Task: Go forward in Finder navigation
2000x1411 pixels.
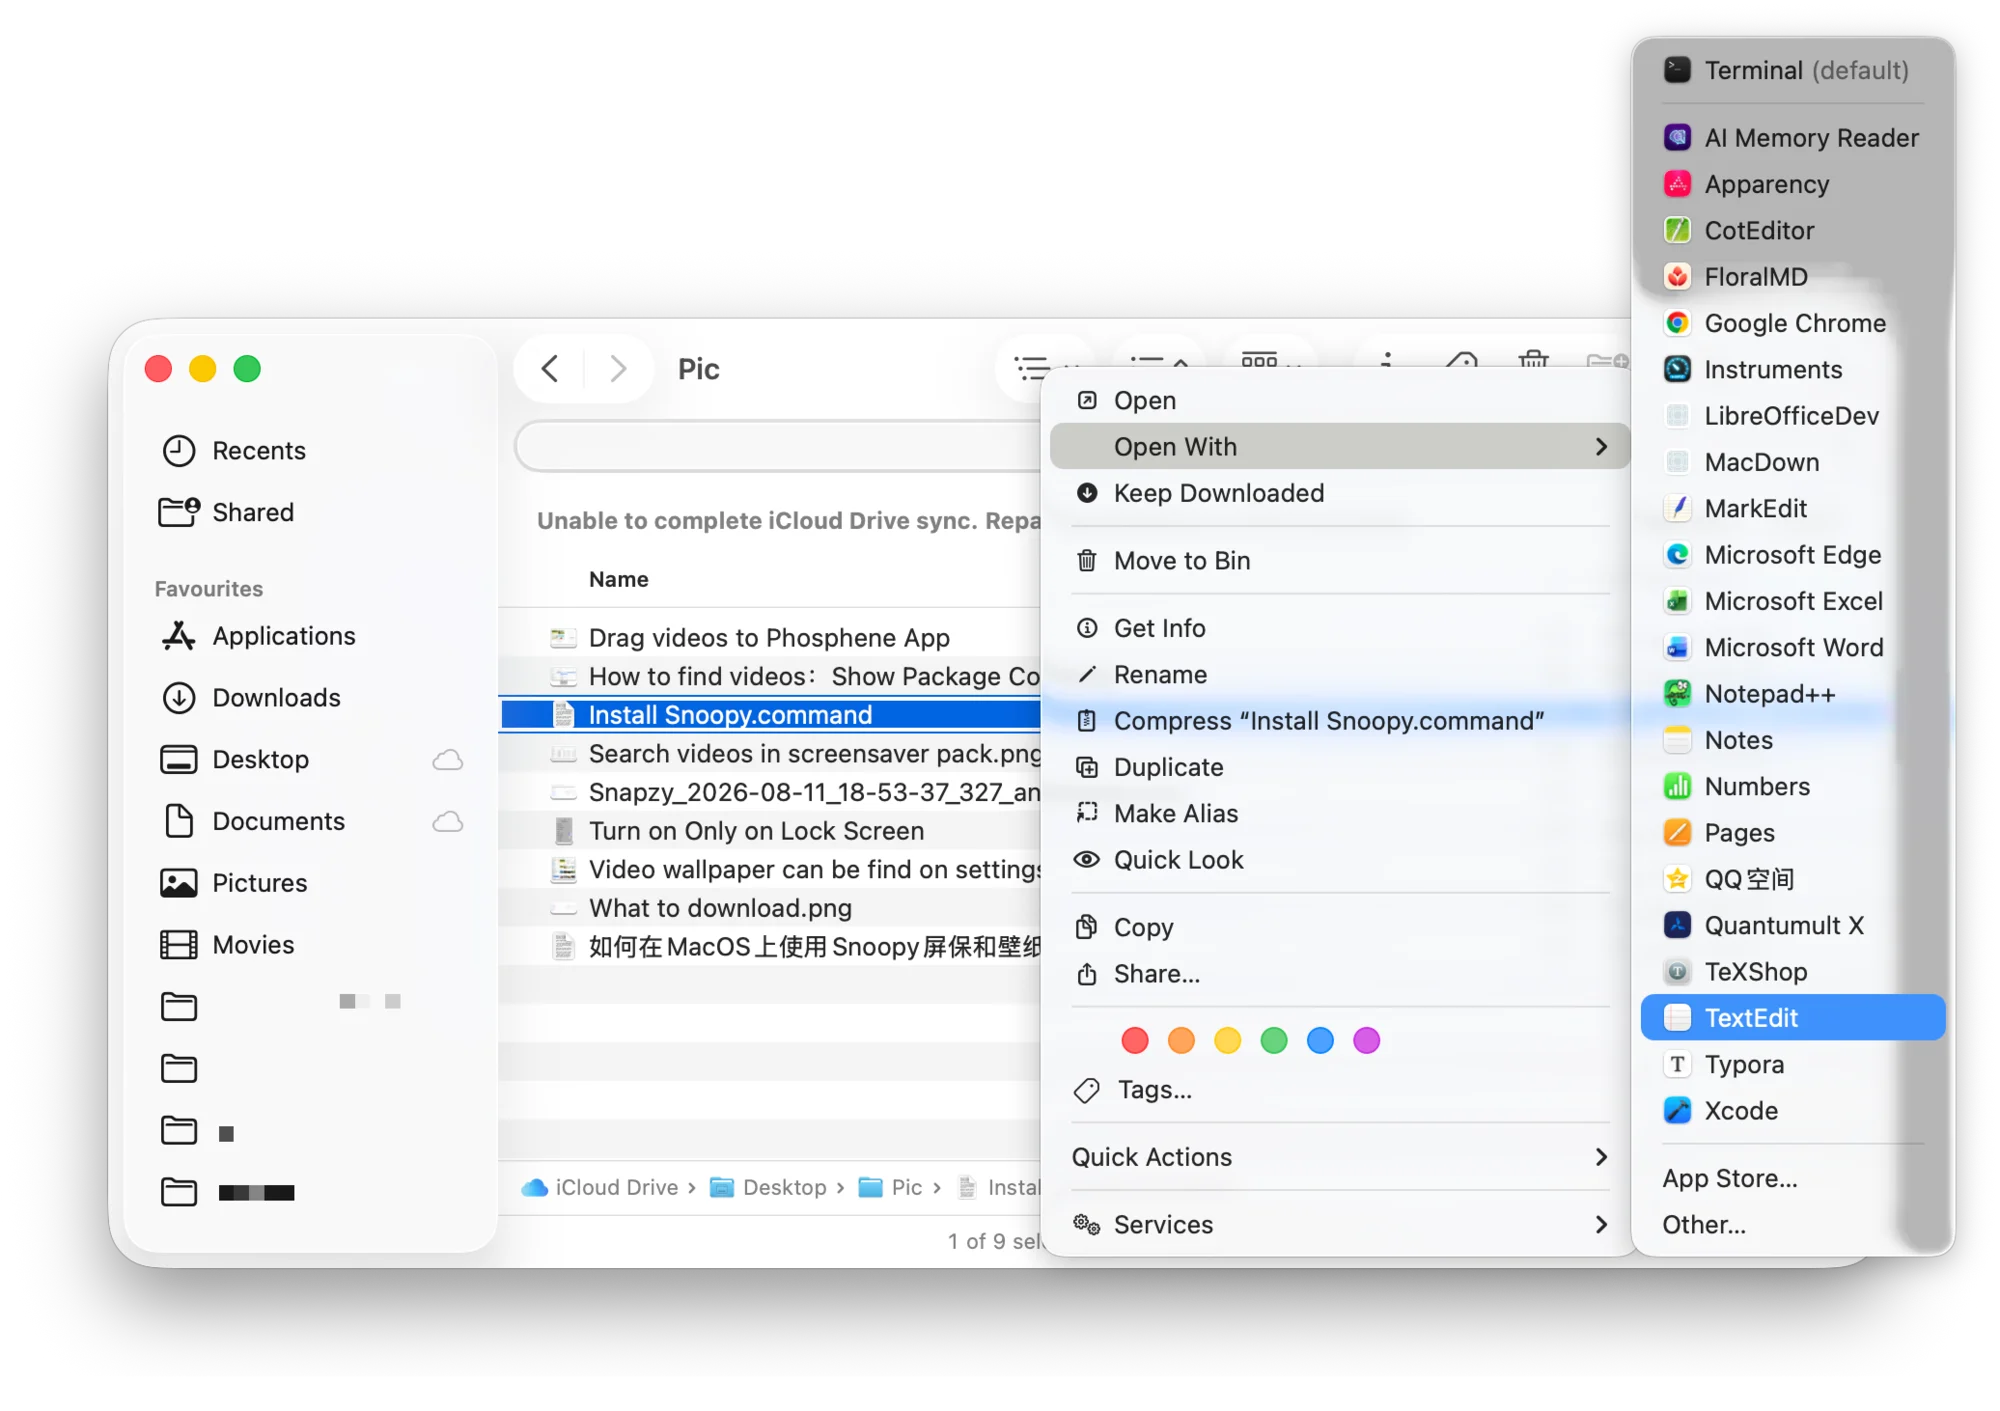Action: click(x=618, y=369)
